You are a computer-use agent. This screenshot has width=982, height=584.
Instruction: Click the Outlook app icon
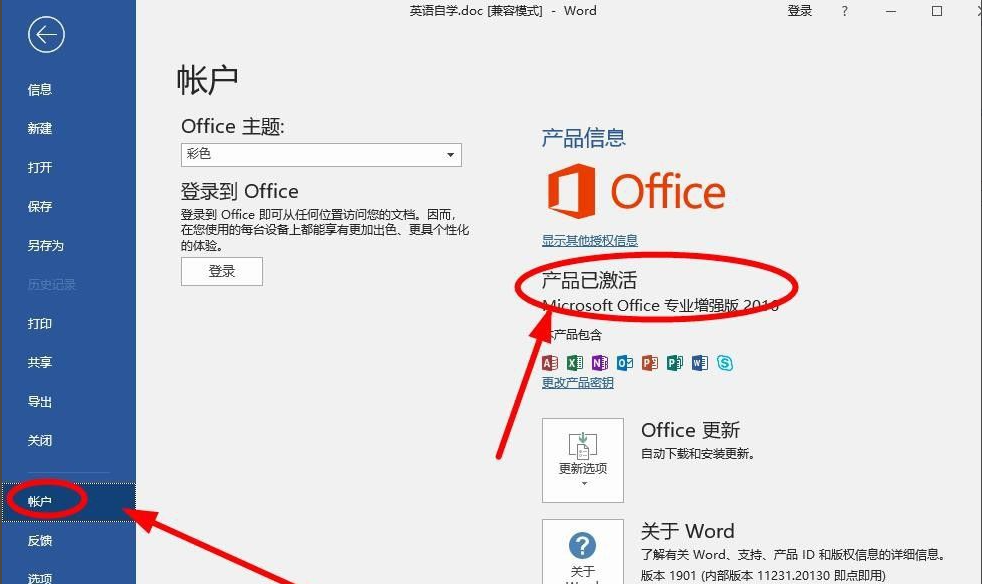(624, 363)
